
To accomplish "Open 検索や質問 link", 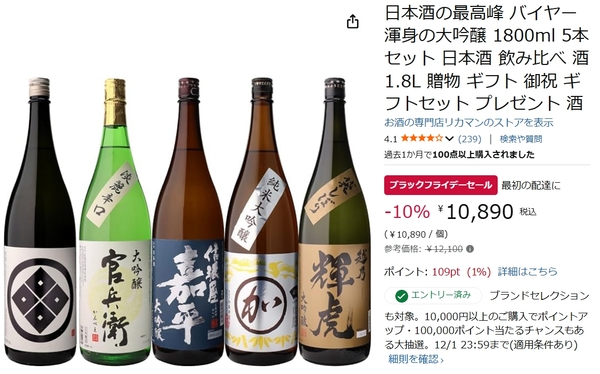I will tap(520, 139).
